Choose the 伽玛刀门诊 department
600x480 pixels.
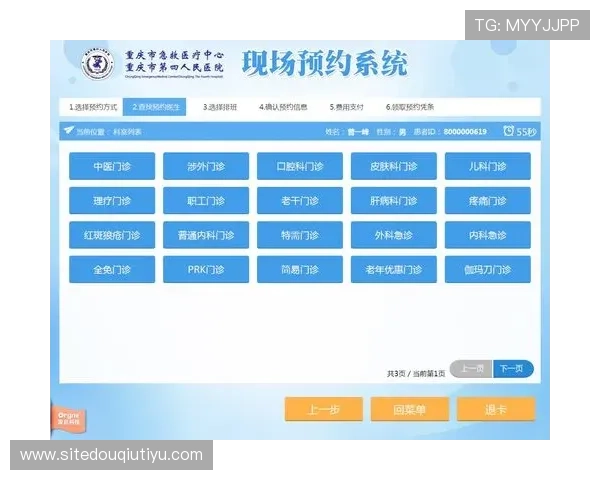coord(488,269)
